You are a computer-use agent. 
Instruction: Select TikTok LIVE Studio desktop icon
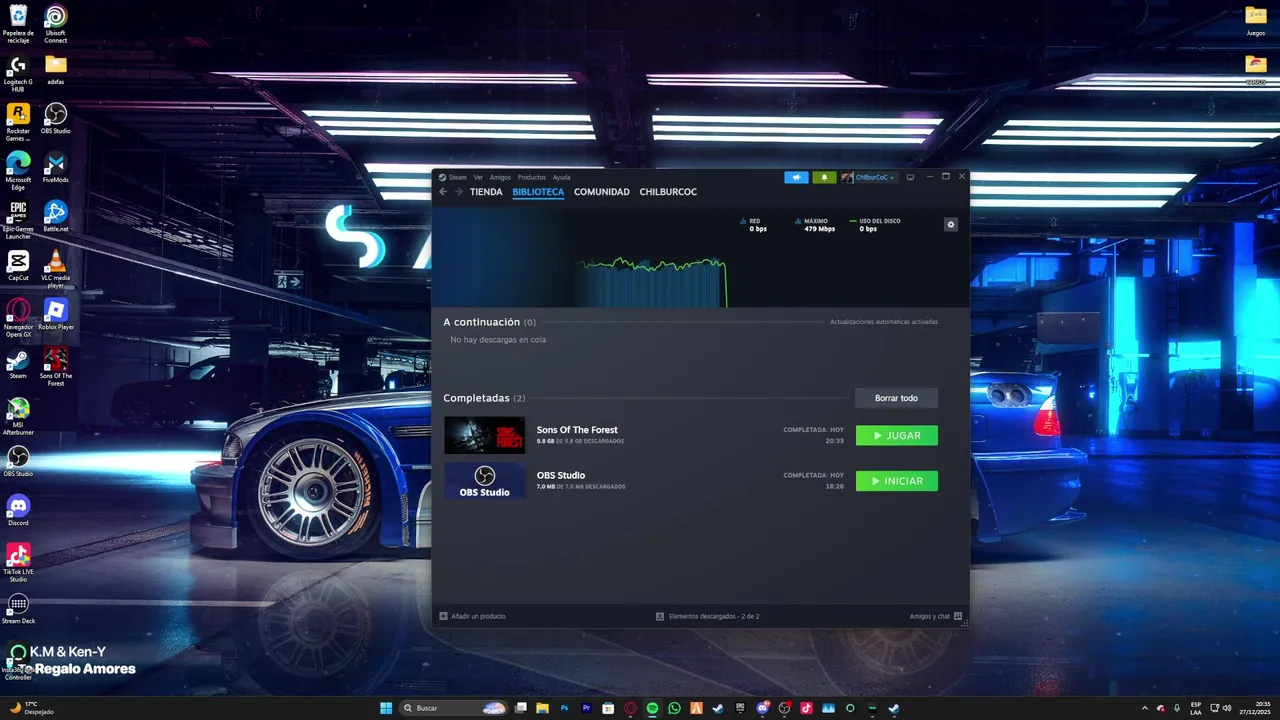(x=18, y=563)
